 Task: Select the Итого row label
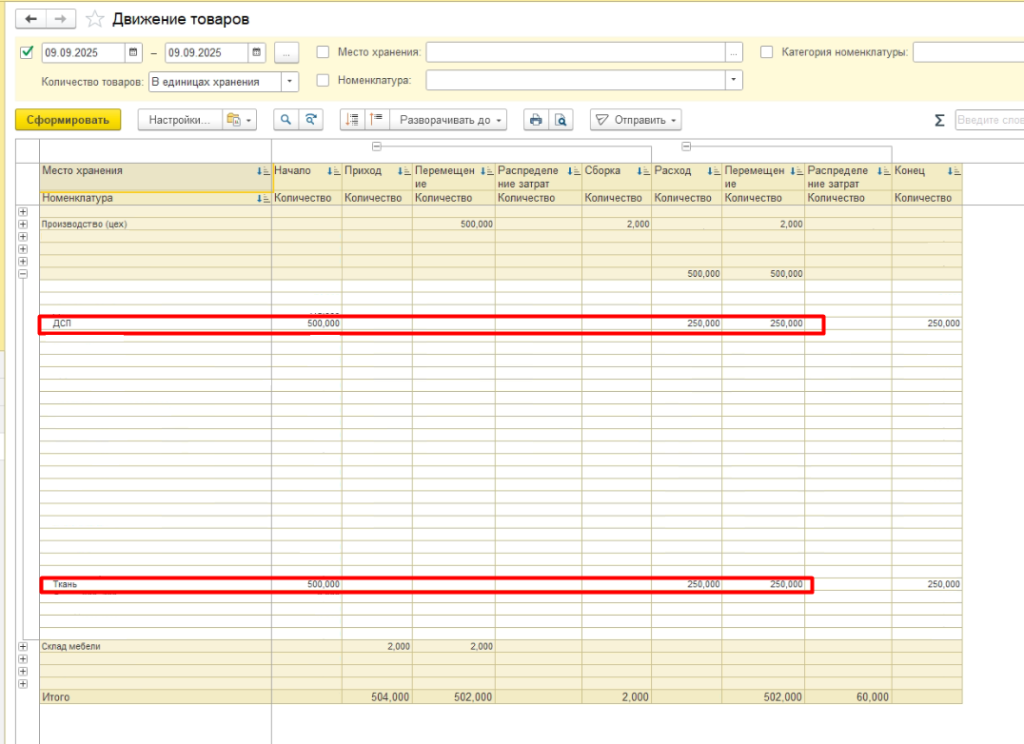[56, 697]
